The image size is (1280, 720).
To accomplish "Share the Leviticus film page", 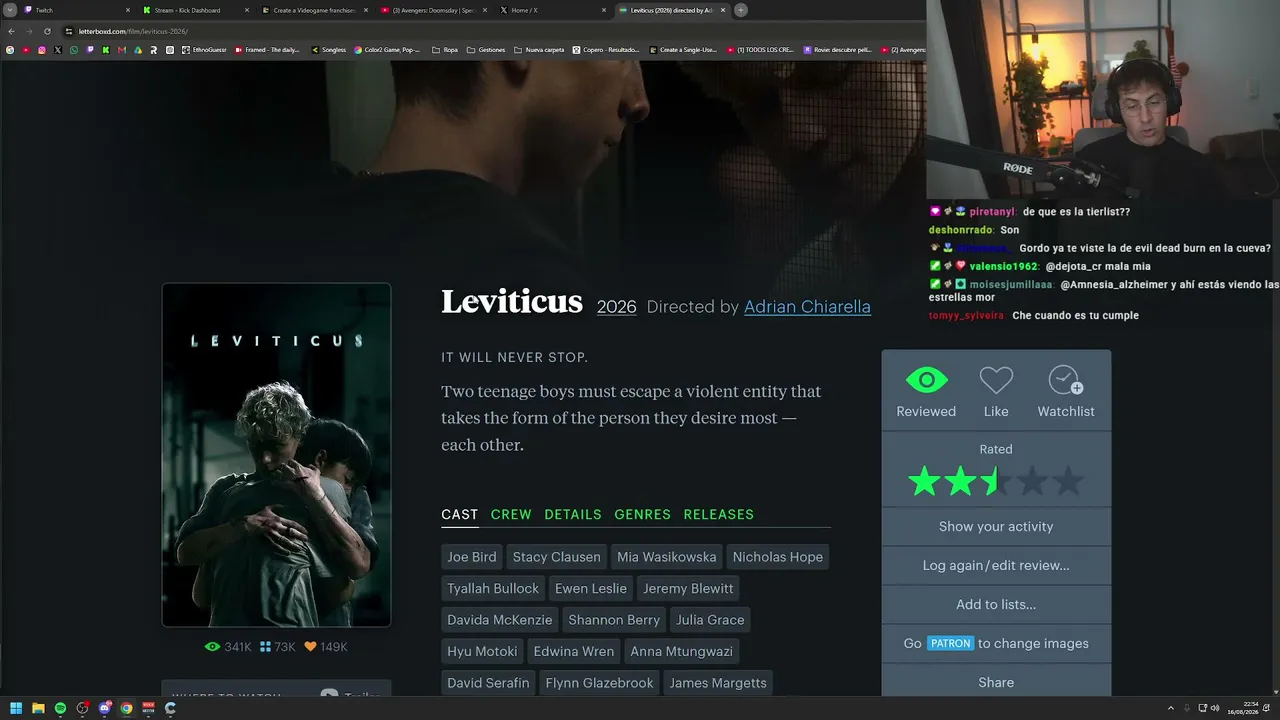I will [996, 682].
